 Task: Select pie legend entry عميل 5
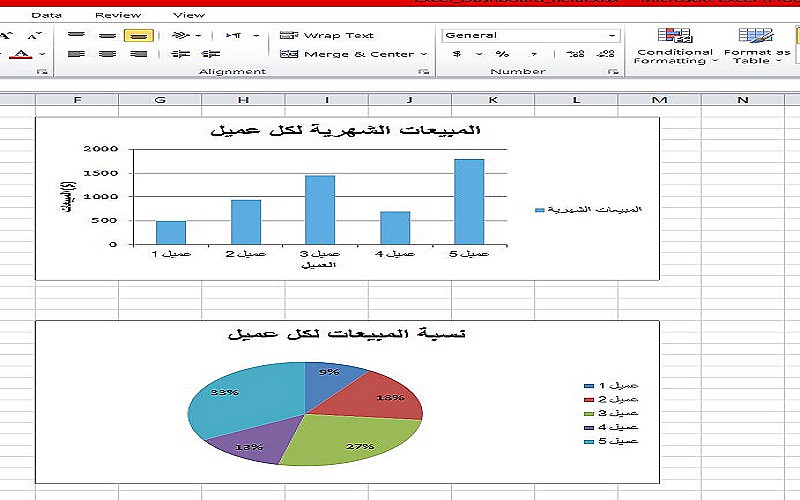[611, 441]
